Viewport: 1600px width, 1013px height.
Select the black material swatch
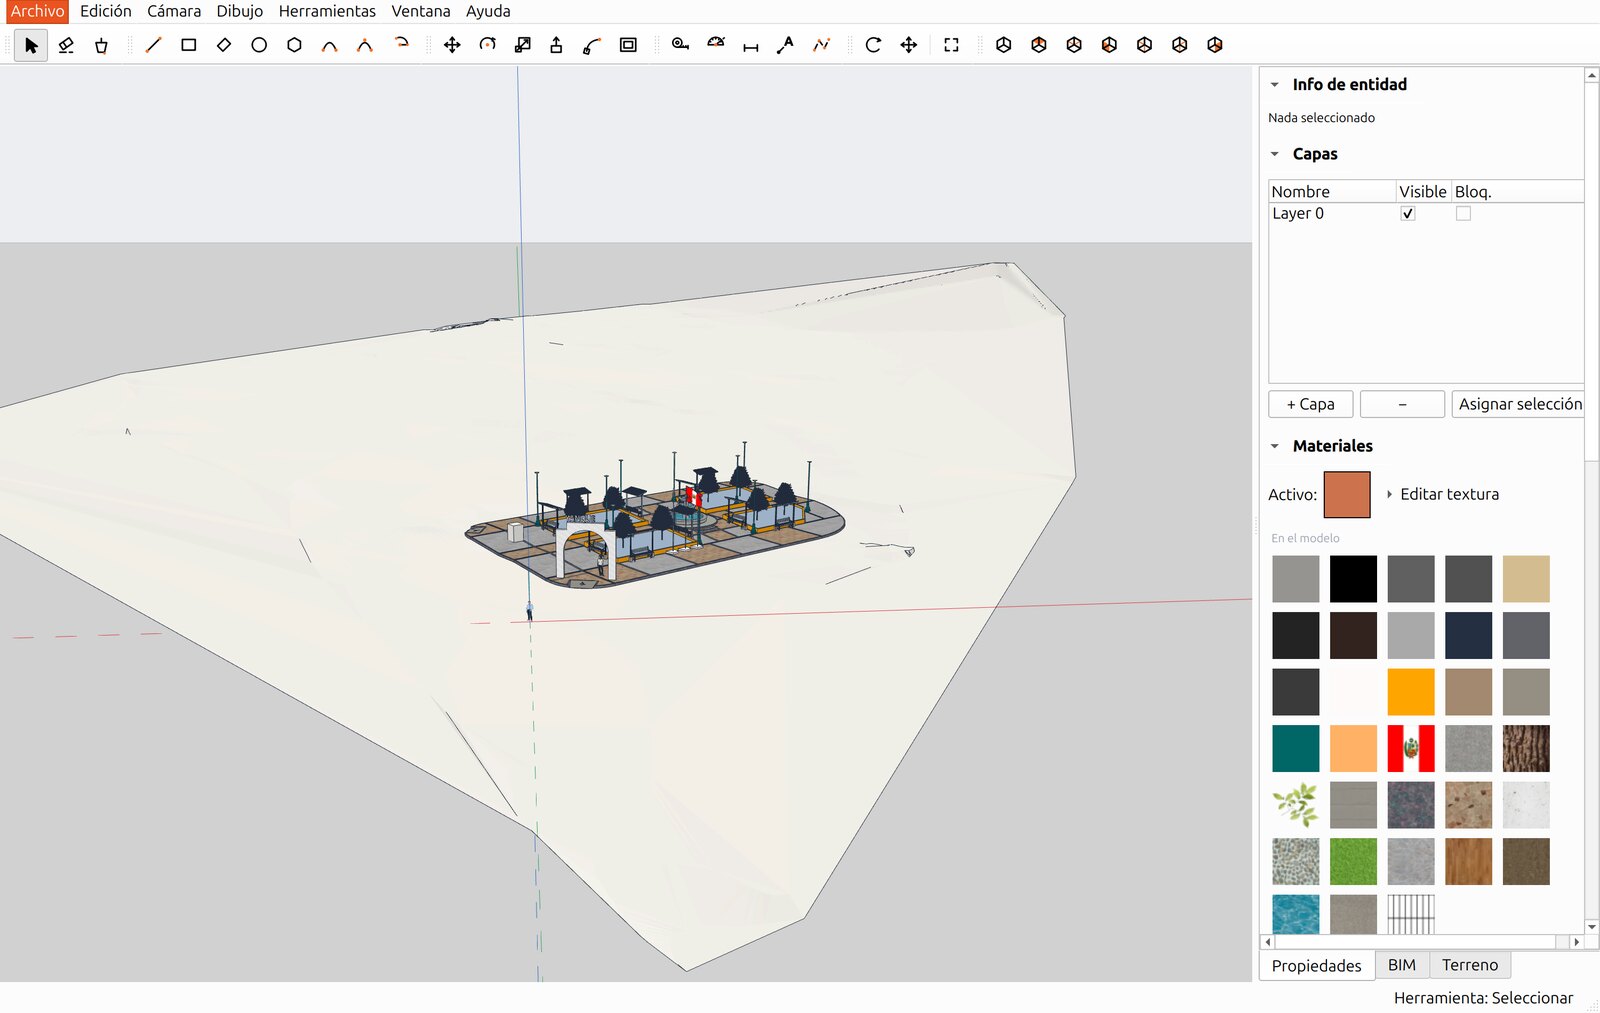pyautogui.click(x=1353, y=579)
